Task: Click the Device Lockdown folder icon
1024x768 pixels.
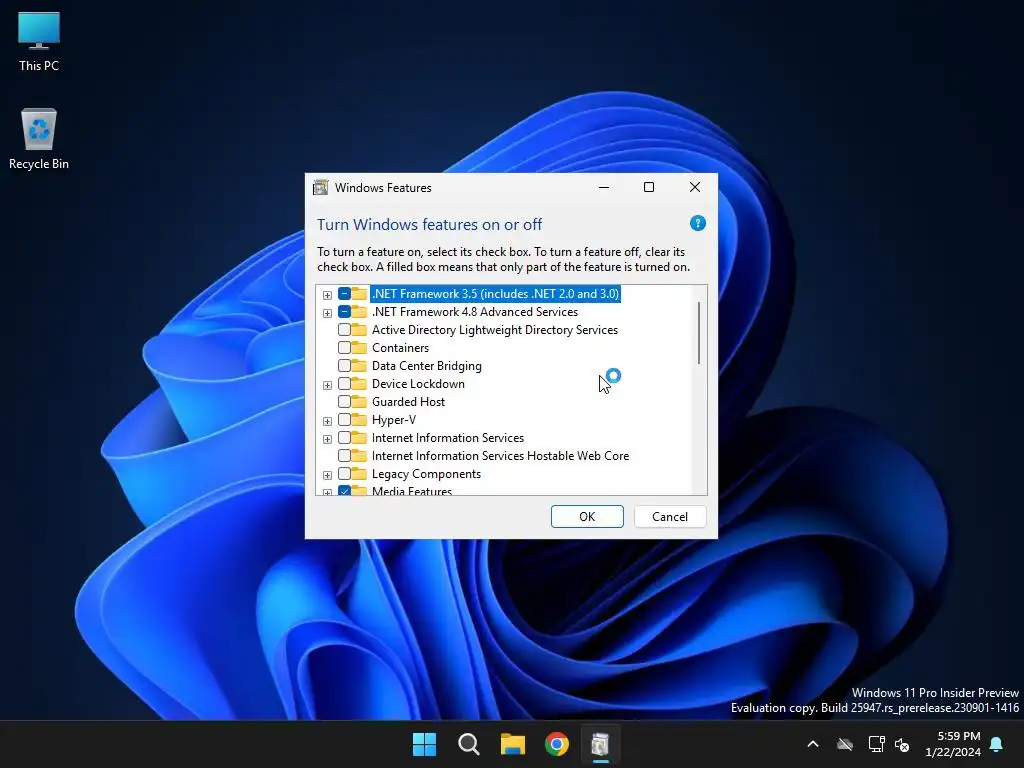Action: [359, 383]
